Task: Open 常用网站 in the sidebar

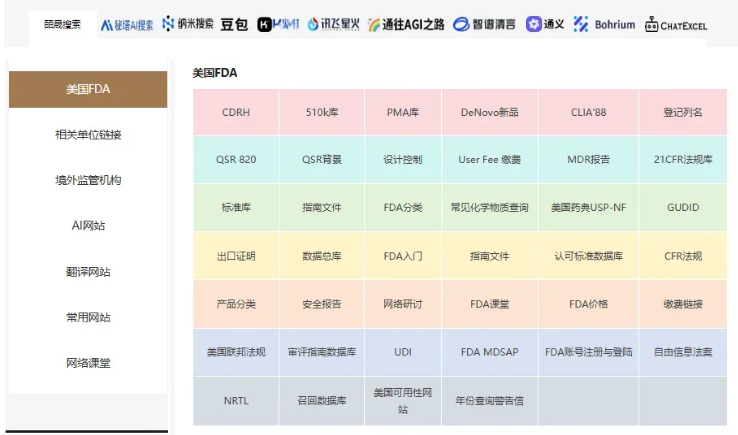Action: coord(88,317)
